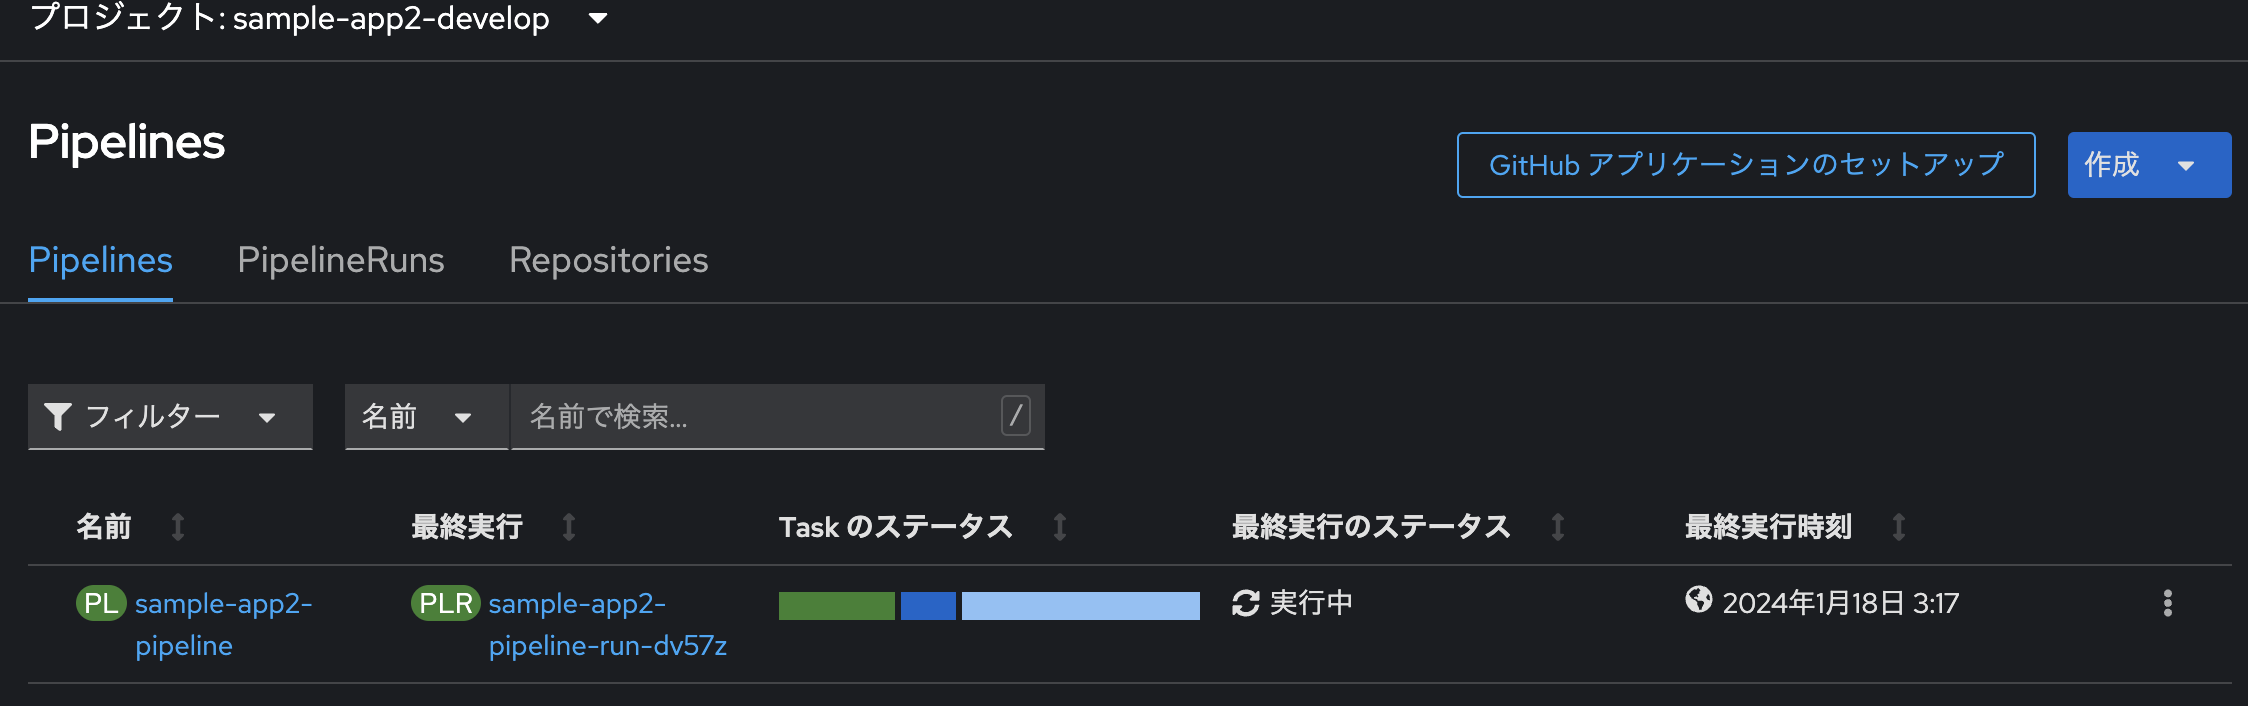Click the GitHub アプリケーションのセットアップ button

1745,164
